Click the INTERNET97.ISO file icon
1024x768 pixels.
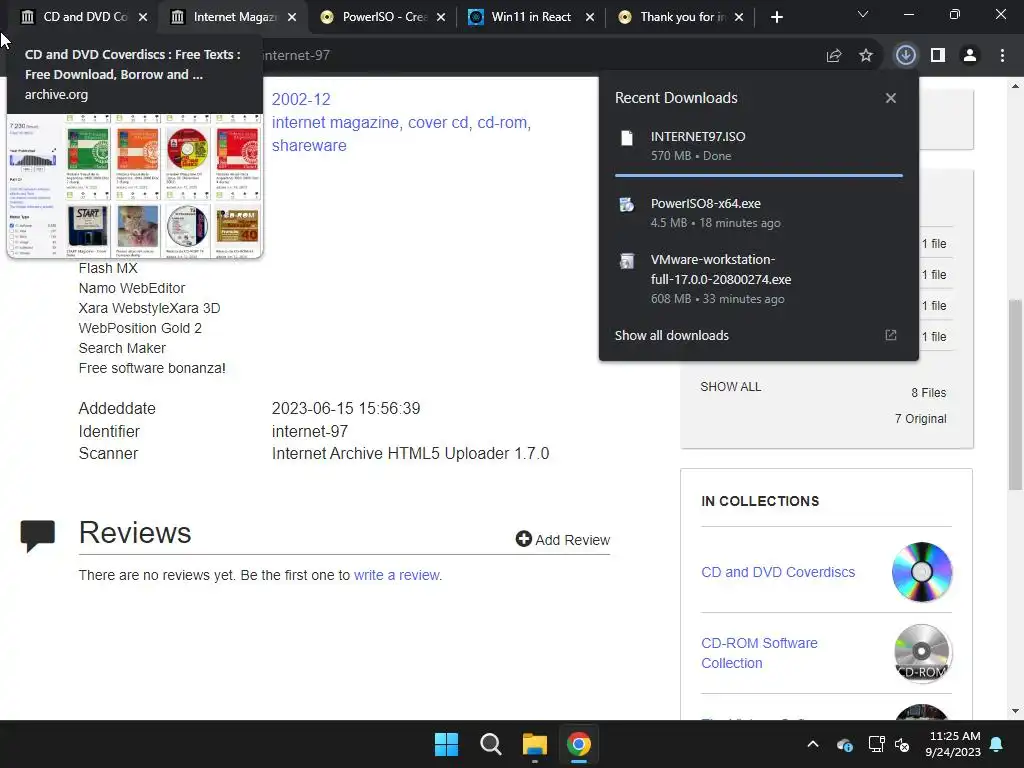point(627,138)
